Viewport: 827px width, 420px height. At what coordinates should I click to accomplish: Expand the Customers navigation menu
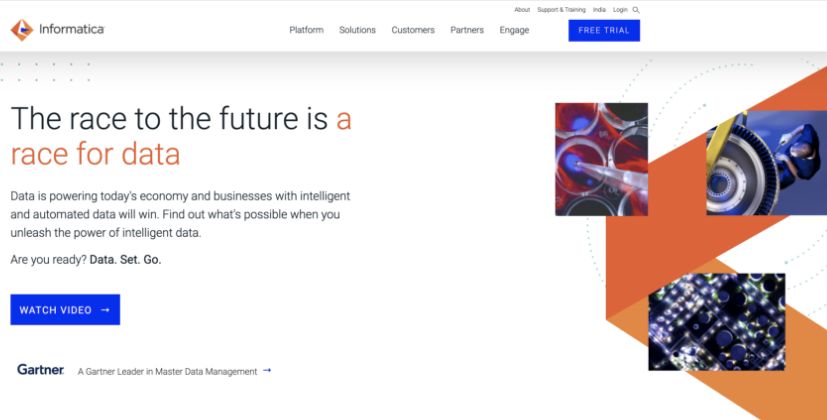(413, 30)
